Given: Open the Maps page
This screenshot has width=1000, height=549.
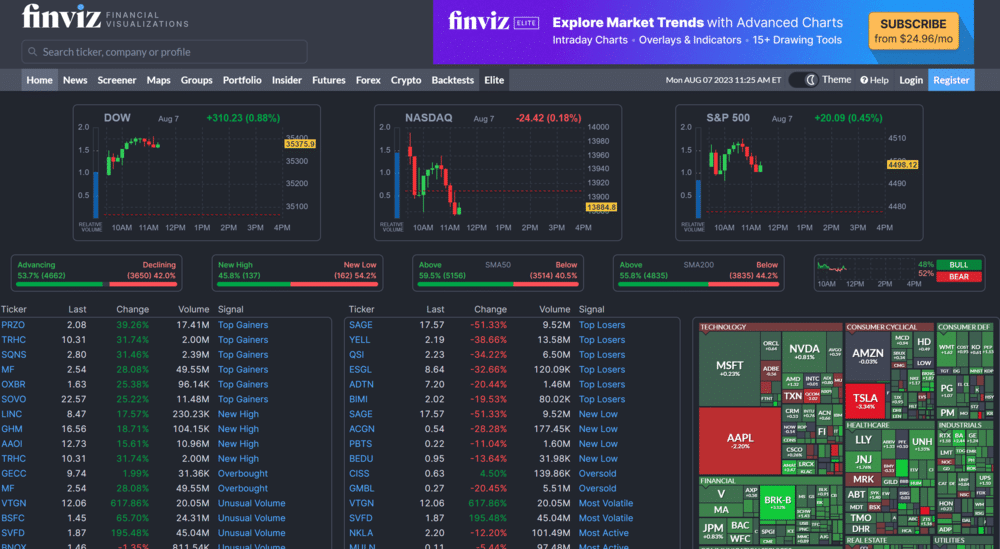Looking at the screenshot, I should click(x=158, y=80).
